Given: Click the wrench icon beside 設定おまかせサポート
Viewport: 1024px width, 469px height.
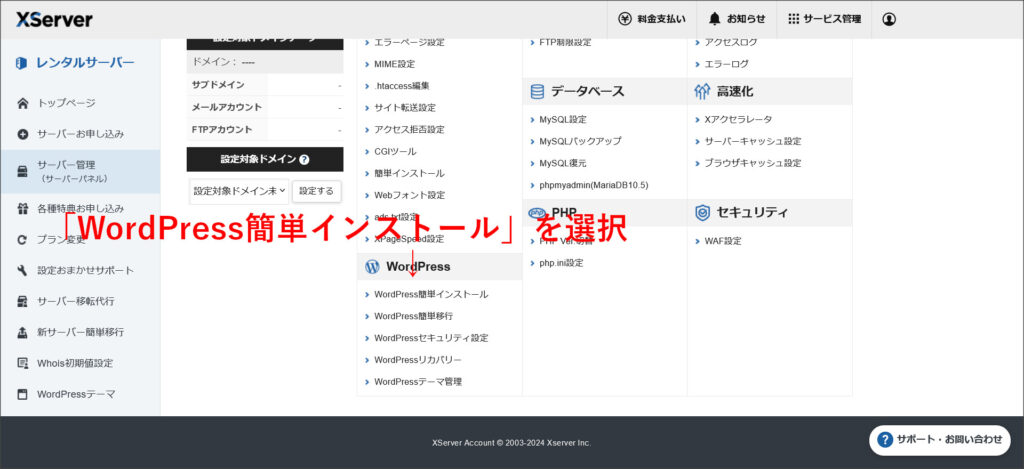Looking at the screenshot, I should tap(23, 270).
